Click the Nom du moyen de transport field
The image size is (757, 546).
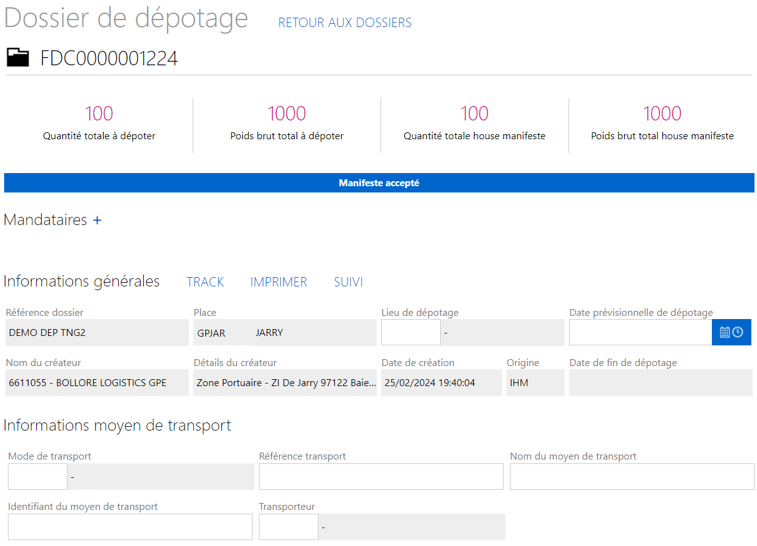pyautogui.click(x=632, y=476)
